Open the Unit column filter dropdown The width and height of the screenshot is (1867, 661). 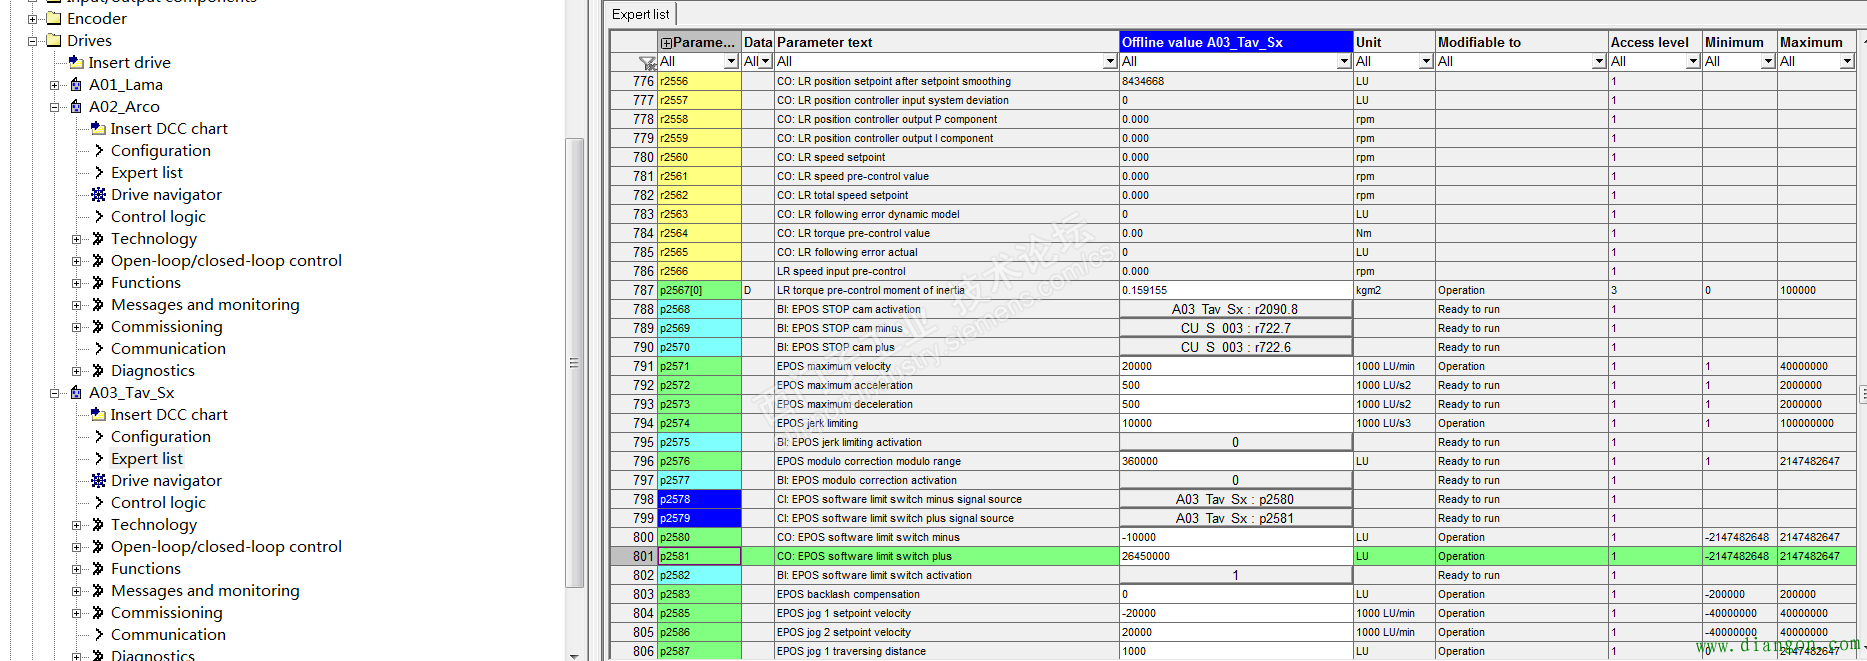pyautogui.click(x=1425, y=62)
